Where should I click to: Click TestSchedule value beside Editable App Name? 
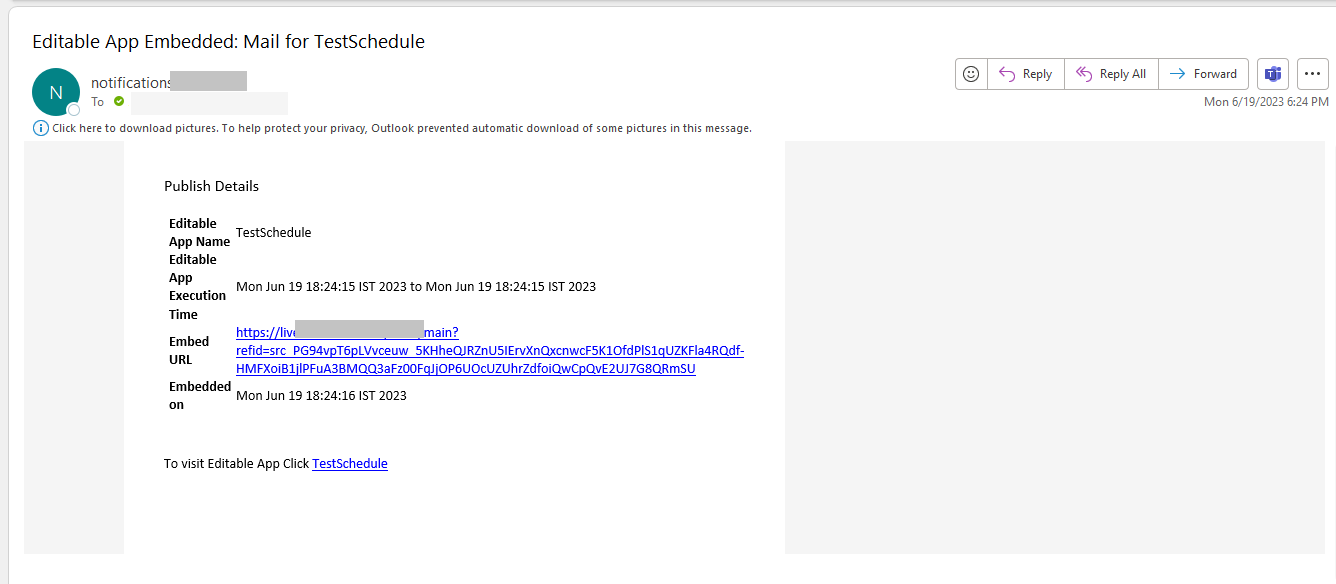pos(274,233)
